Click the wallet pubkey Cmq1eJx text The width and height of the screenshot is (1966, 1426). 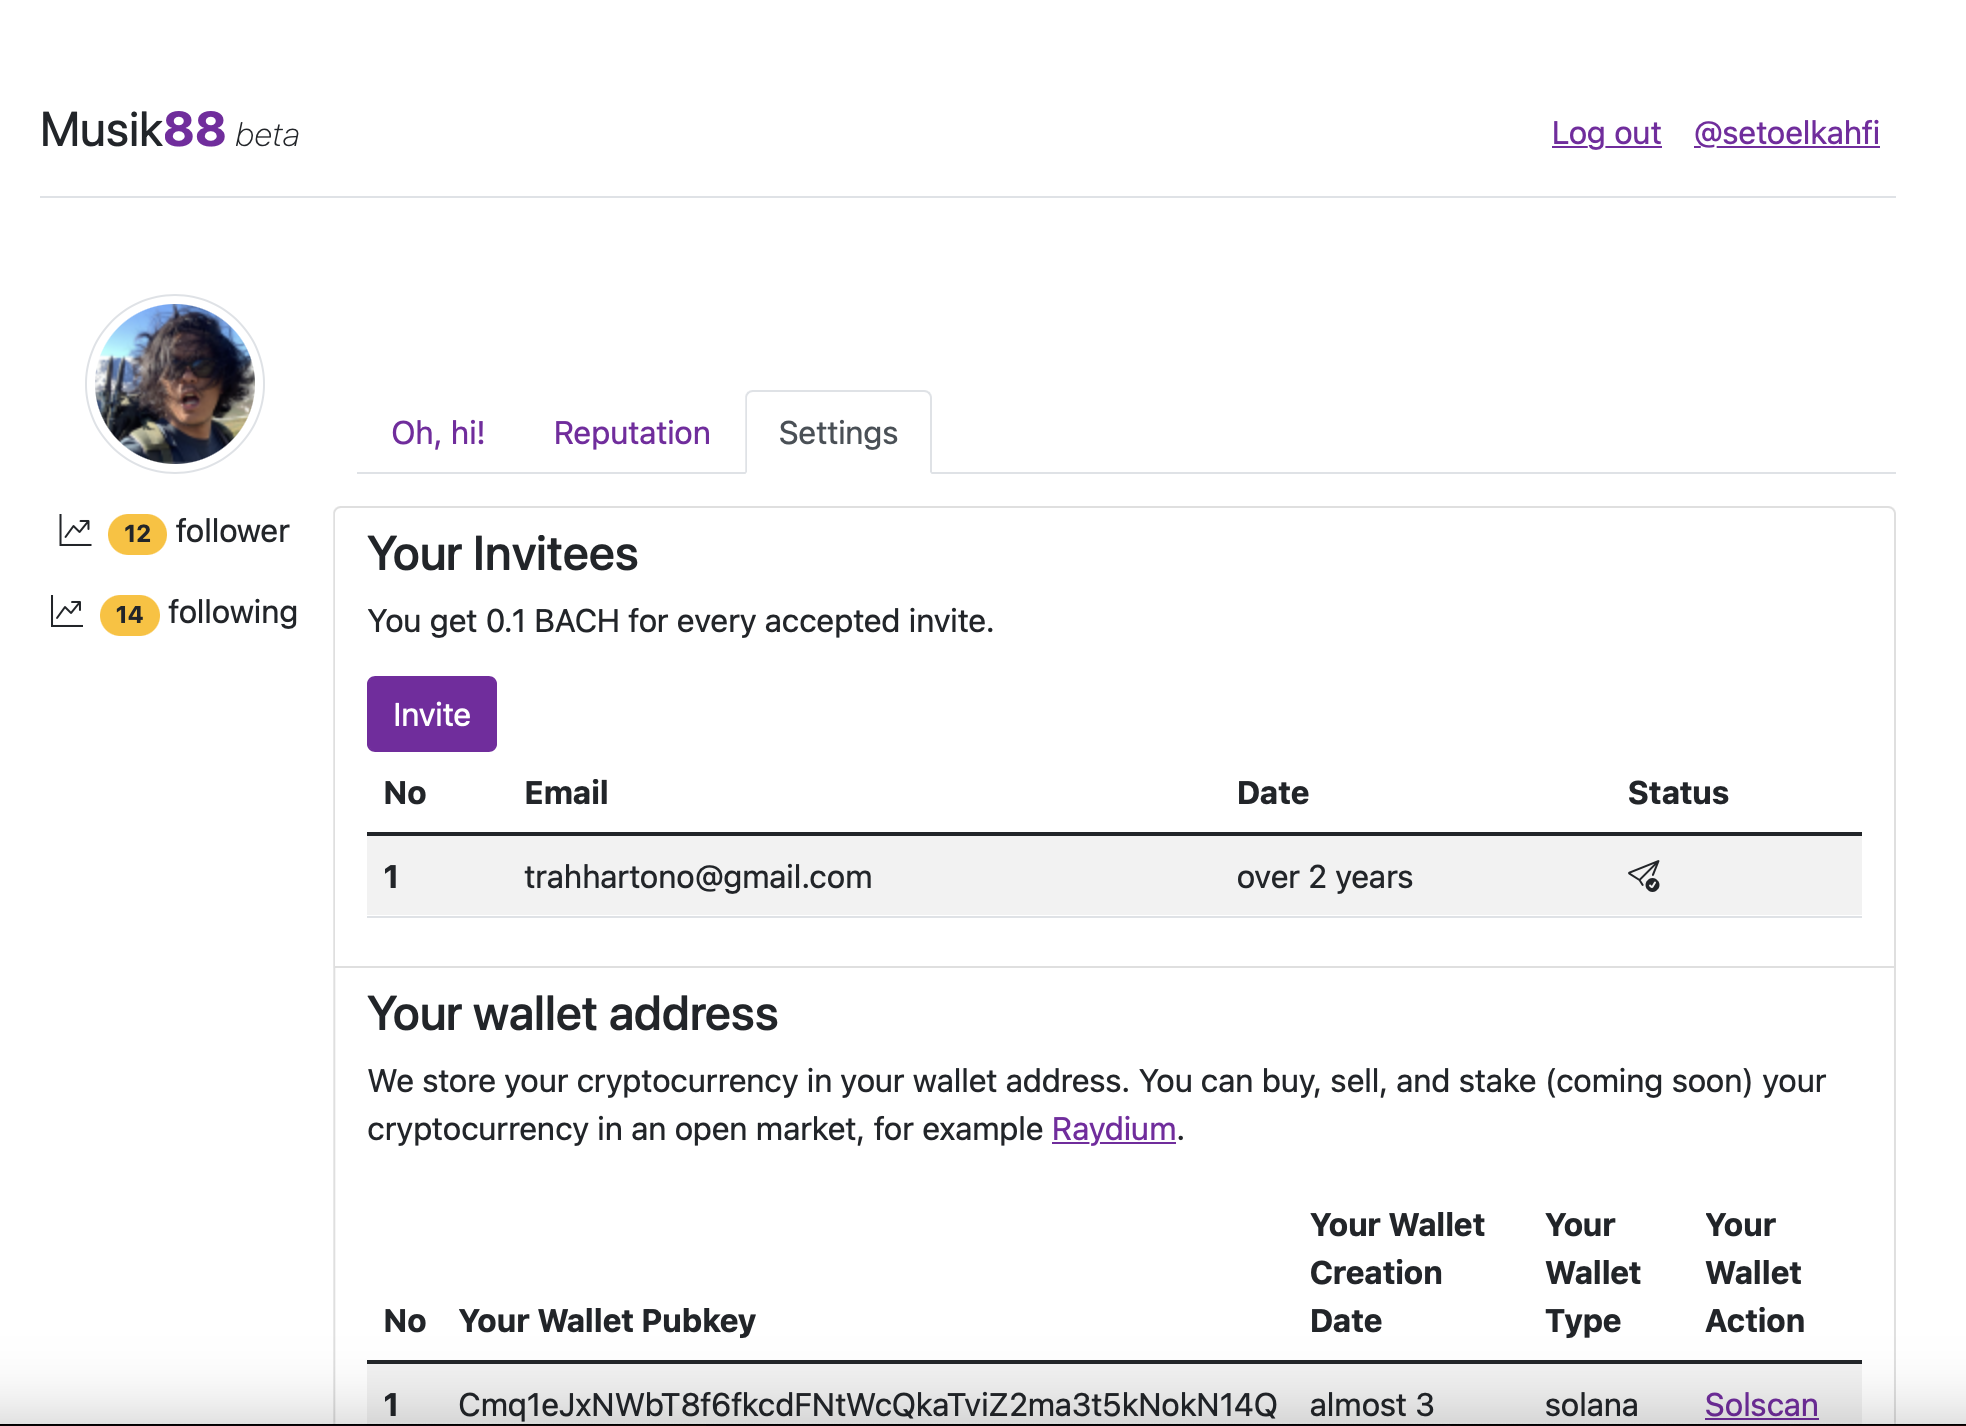point(867,1404)
